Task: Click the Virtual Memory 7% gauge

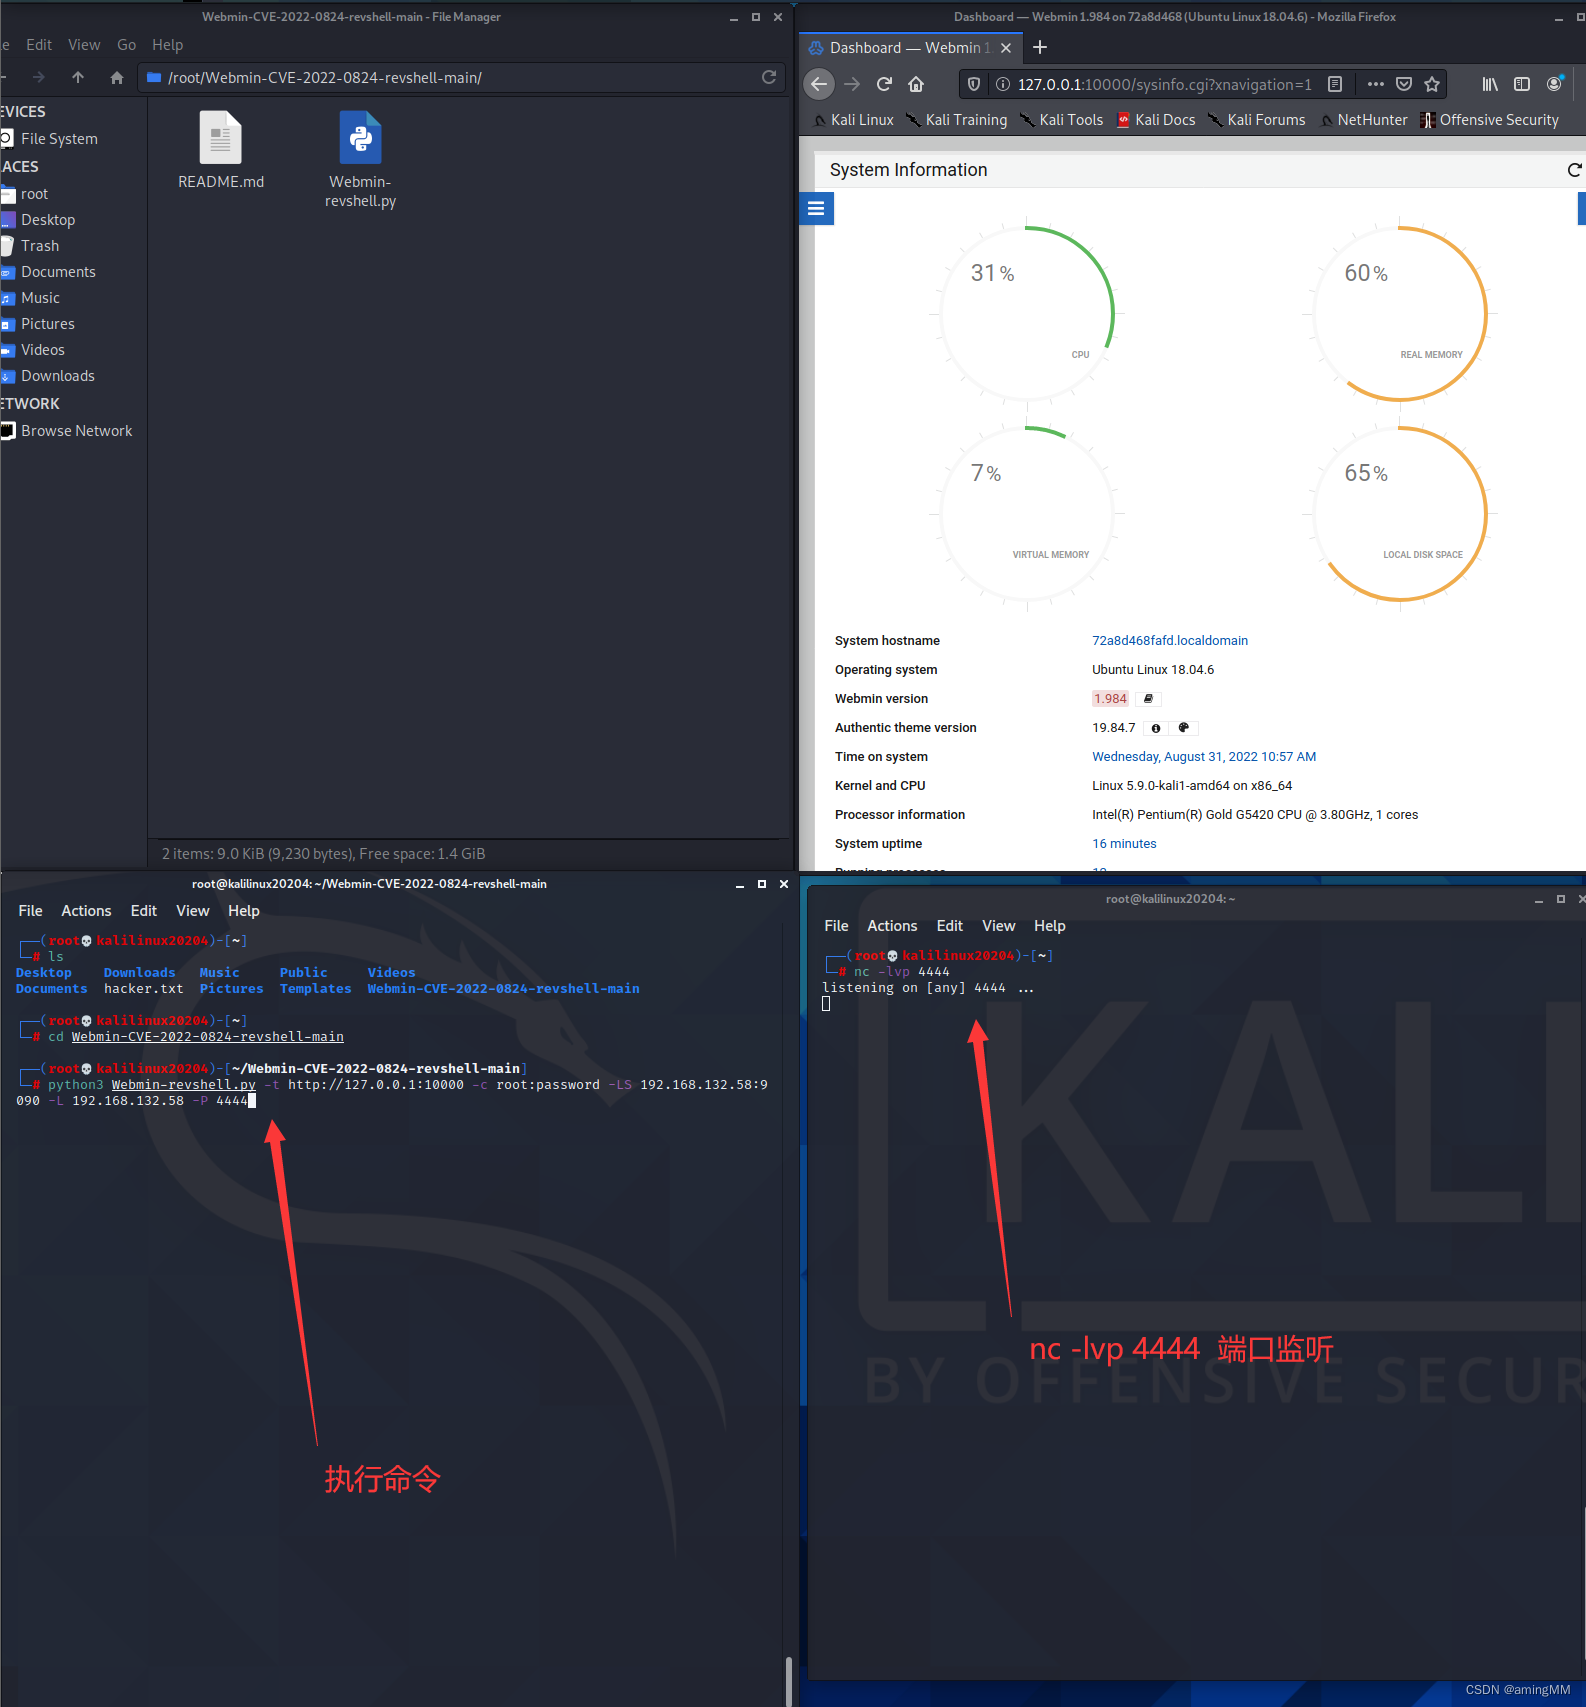Action: (x=1027, y=514)
